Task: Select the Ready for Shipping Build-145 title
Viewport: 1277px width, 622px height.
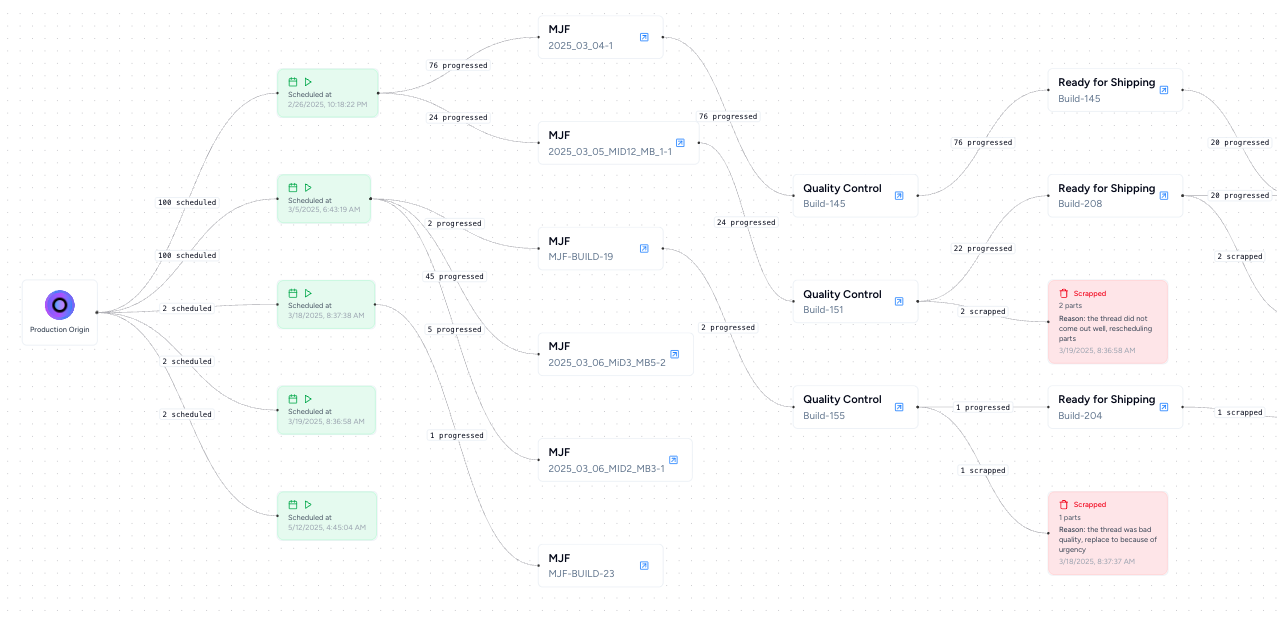Action: coord(1106,82)
